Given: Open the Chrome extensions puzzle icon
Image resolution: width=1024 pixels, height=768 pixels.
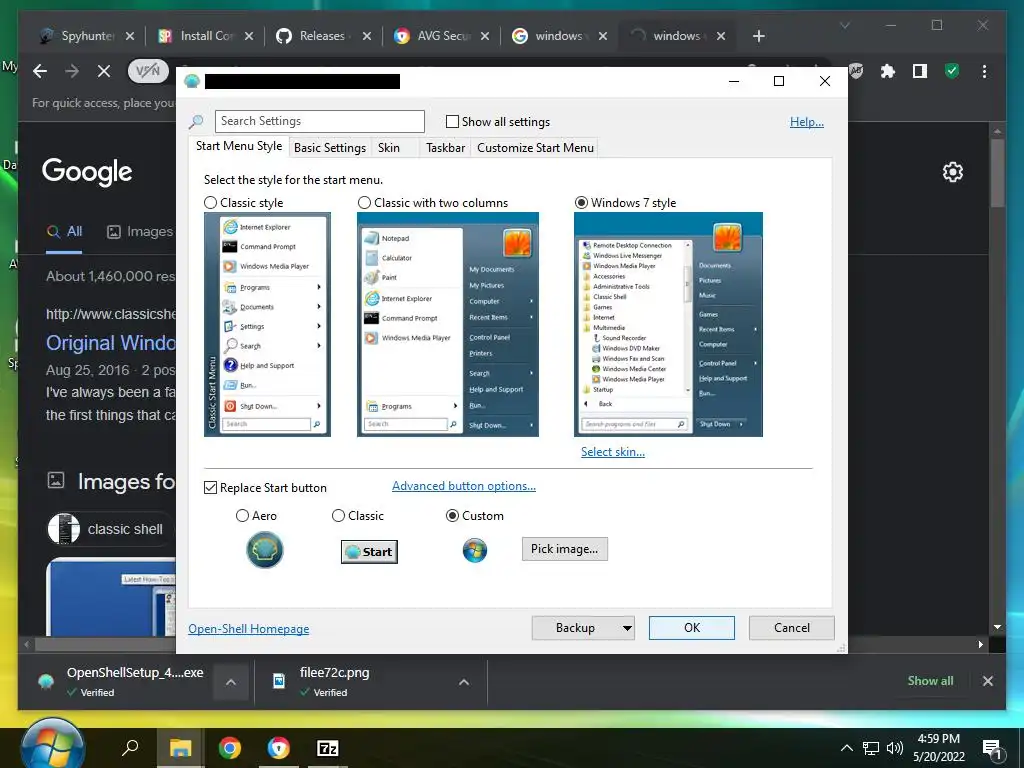Looking at the screenshot, I should pos(888,71).
